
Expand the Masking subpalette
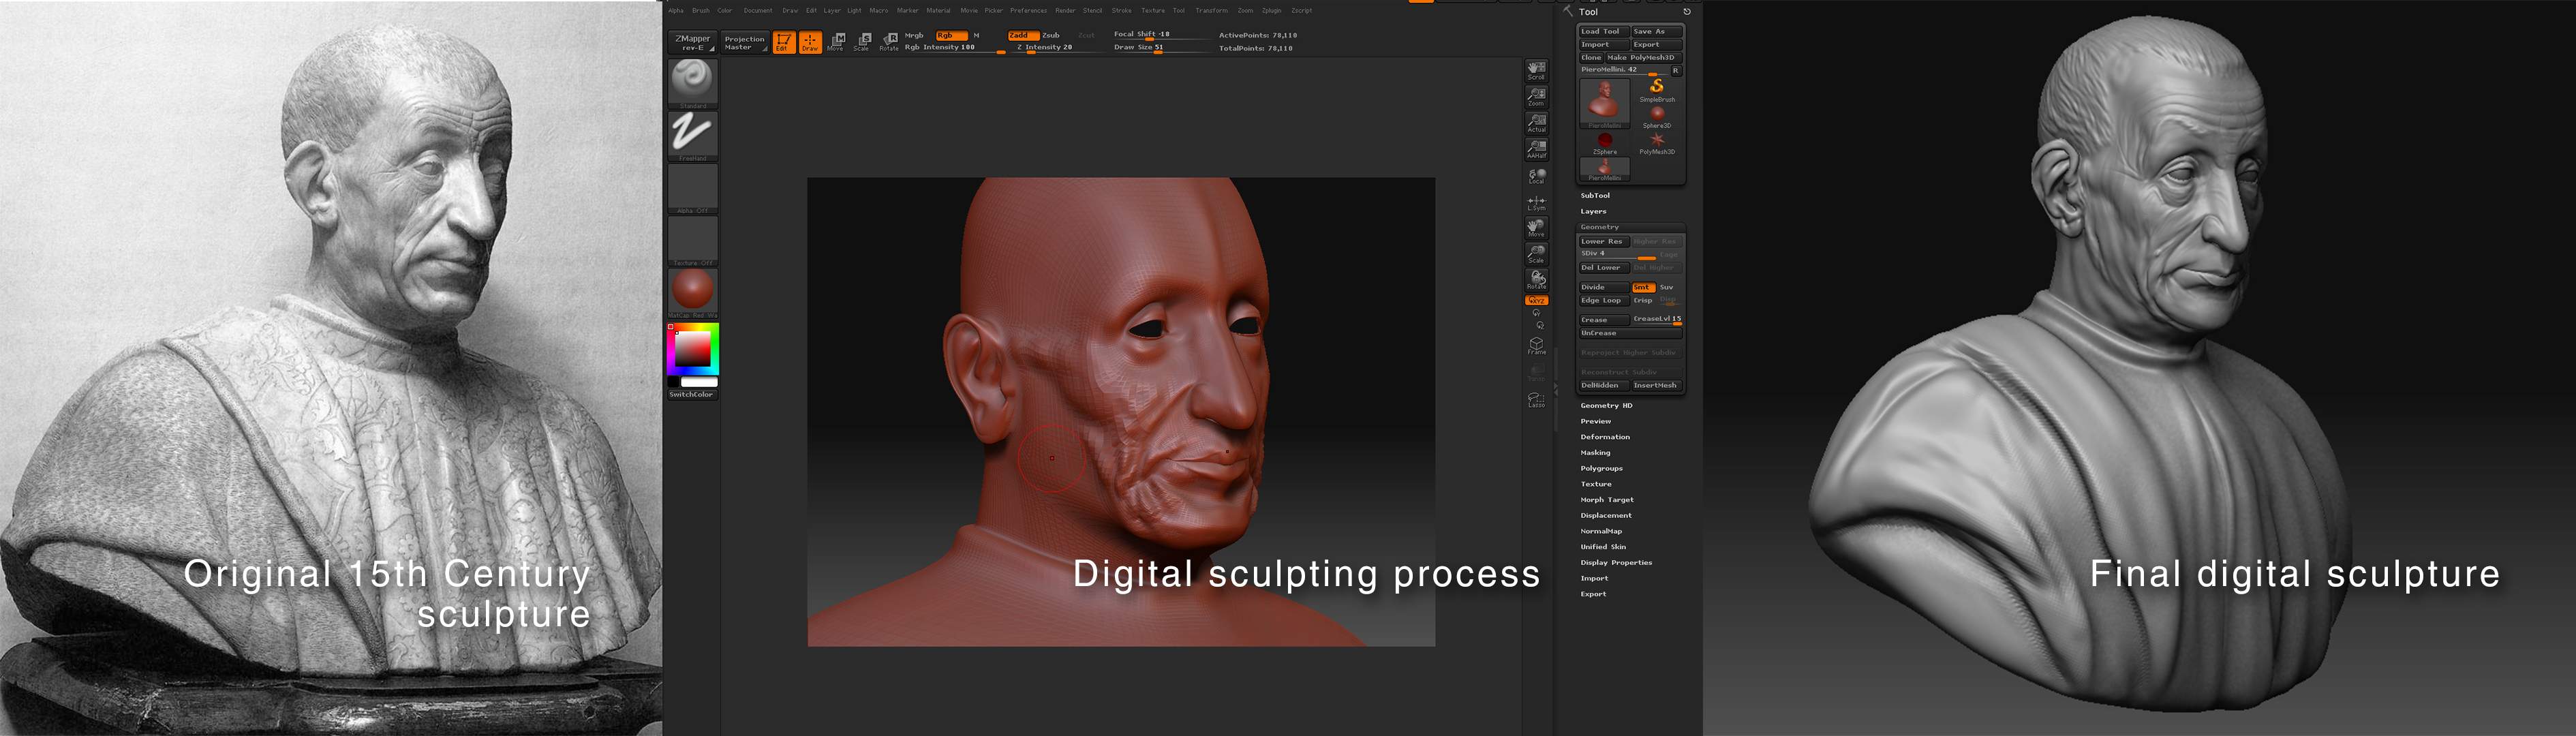(1595, 453)
